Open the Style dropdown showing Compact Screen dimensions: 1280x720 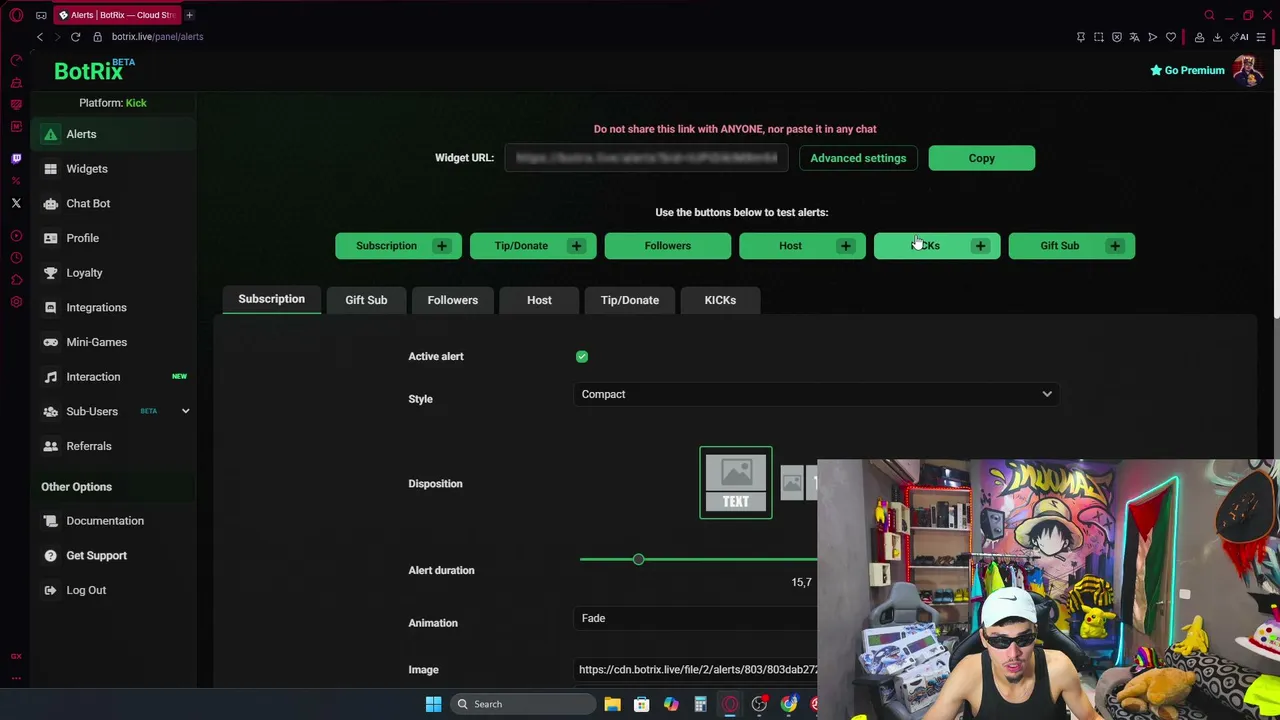pos(816,394)
